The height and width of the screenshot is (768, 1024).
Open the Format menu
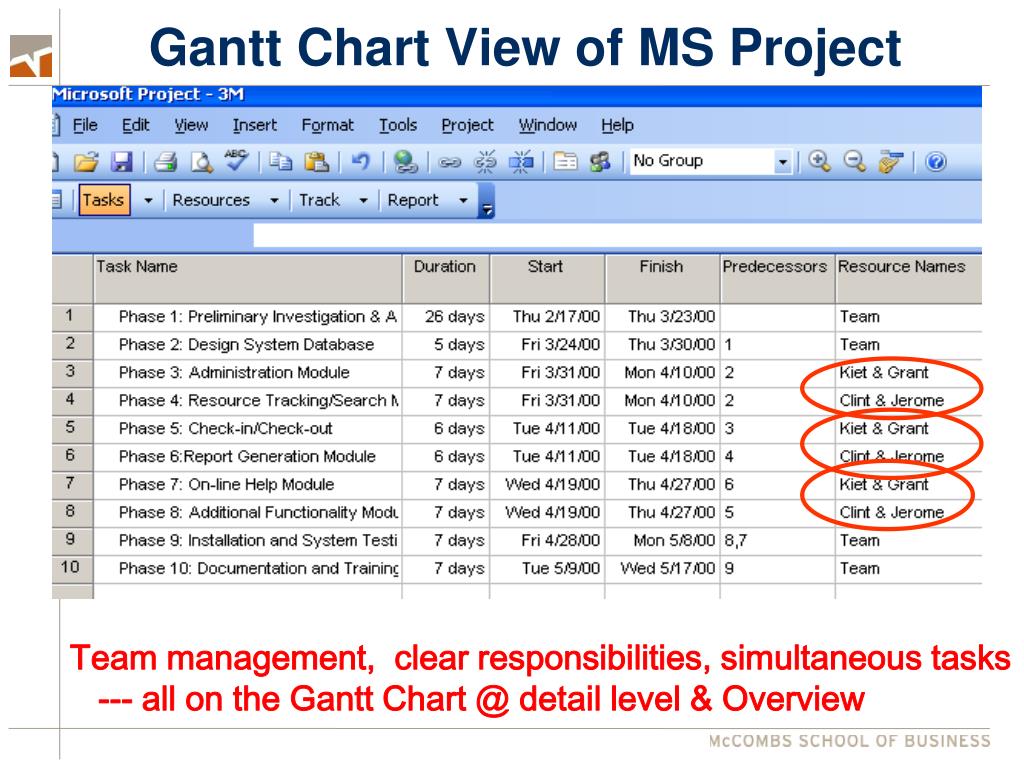click(x=327, y=125)
